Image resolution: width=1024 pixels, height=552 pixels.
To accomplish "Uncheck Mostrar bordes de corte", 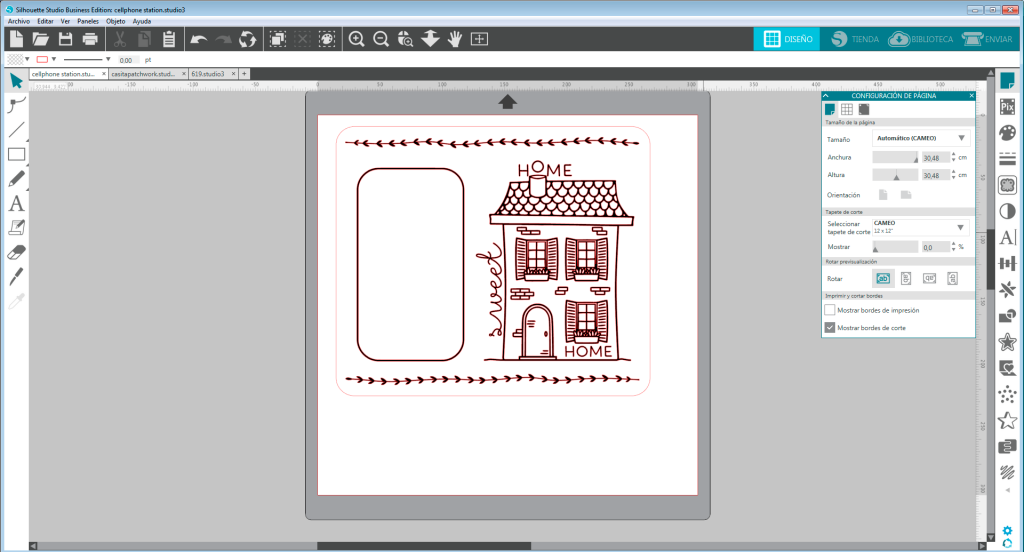I will [x=830, y=327].
